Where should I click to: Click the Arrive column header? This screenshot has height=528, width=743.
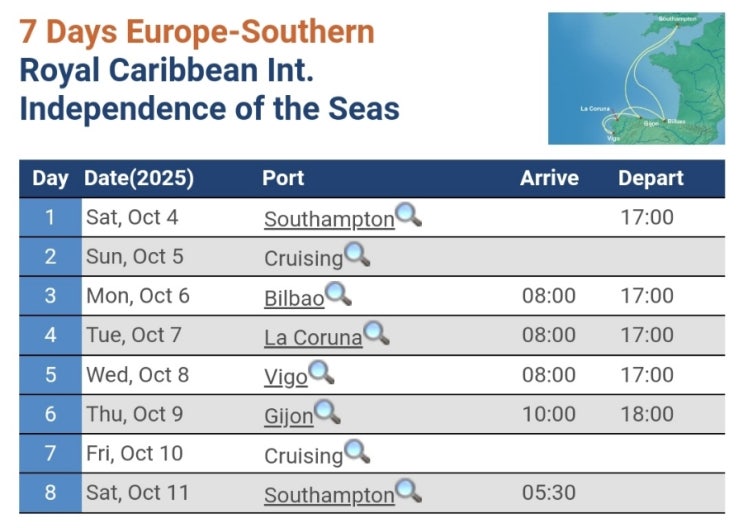(549, 179)
